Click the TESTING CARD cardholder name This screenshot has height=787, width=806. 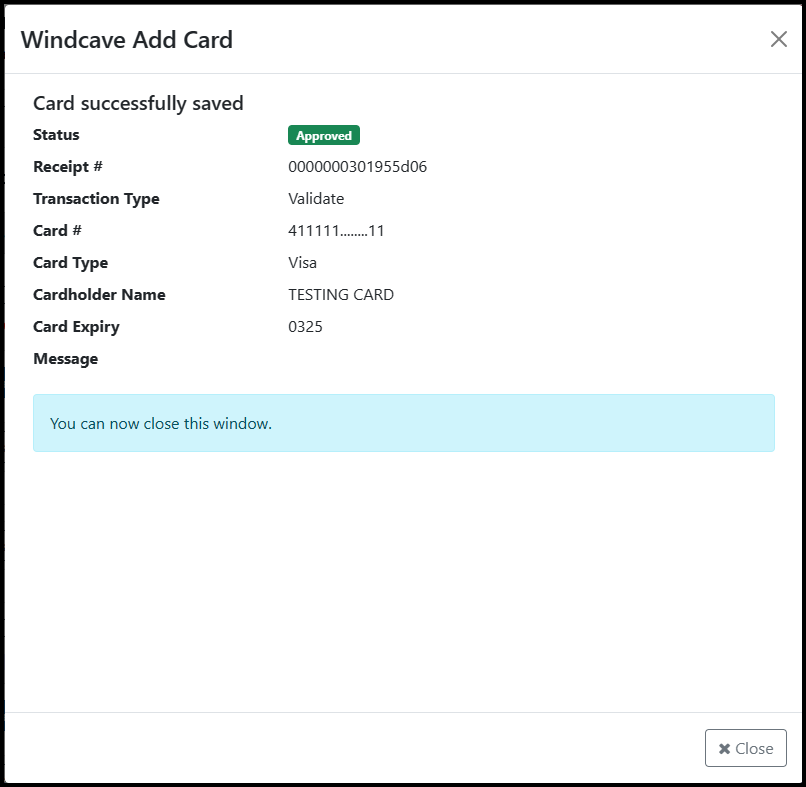[341, 295]
